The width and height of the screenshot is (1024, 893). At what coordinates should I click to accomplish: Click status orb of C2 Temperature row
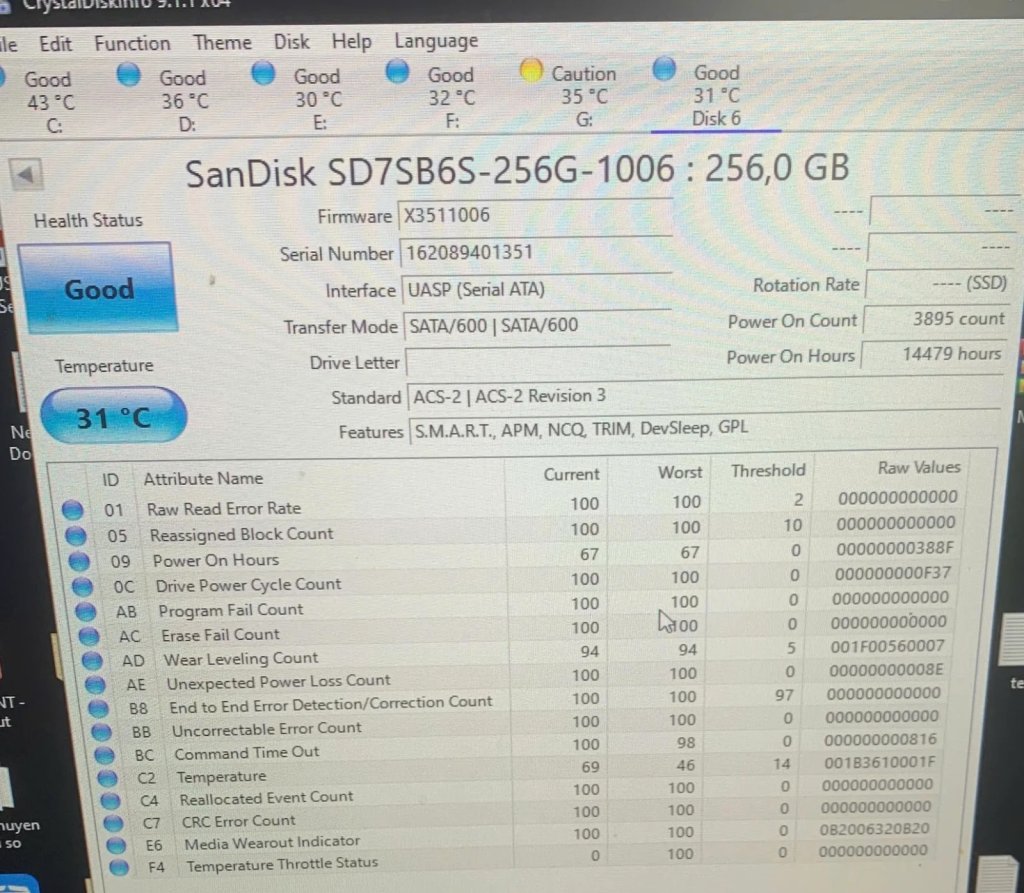107,778
